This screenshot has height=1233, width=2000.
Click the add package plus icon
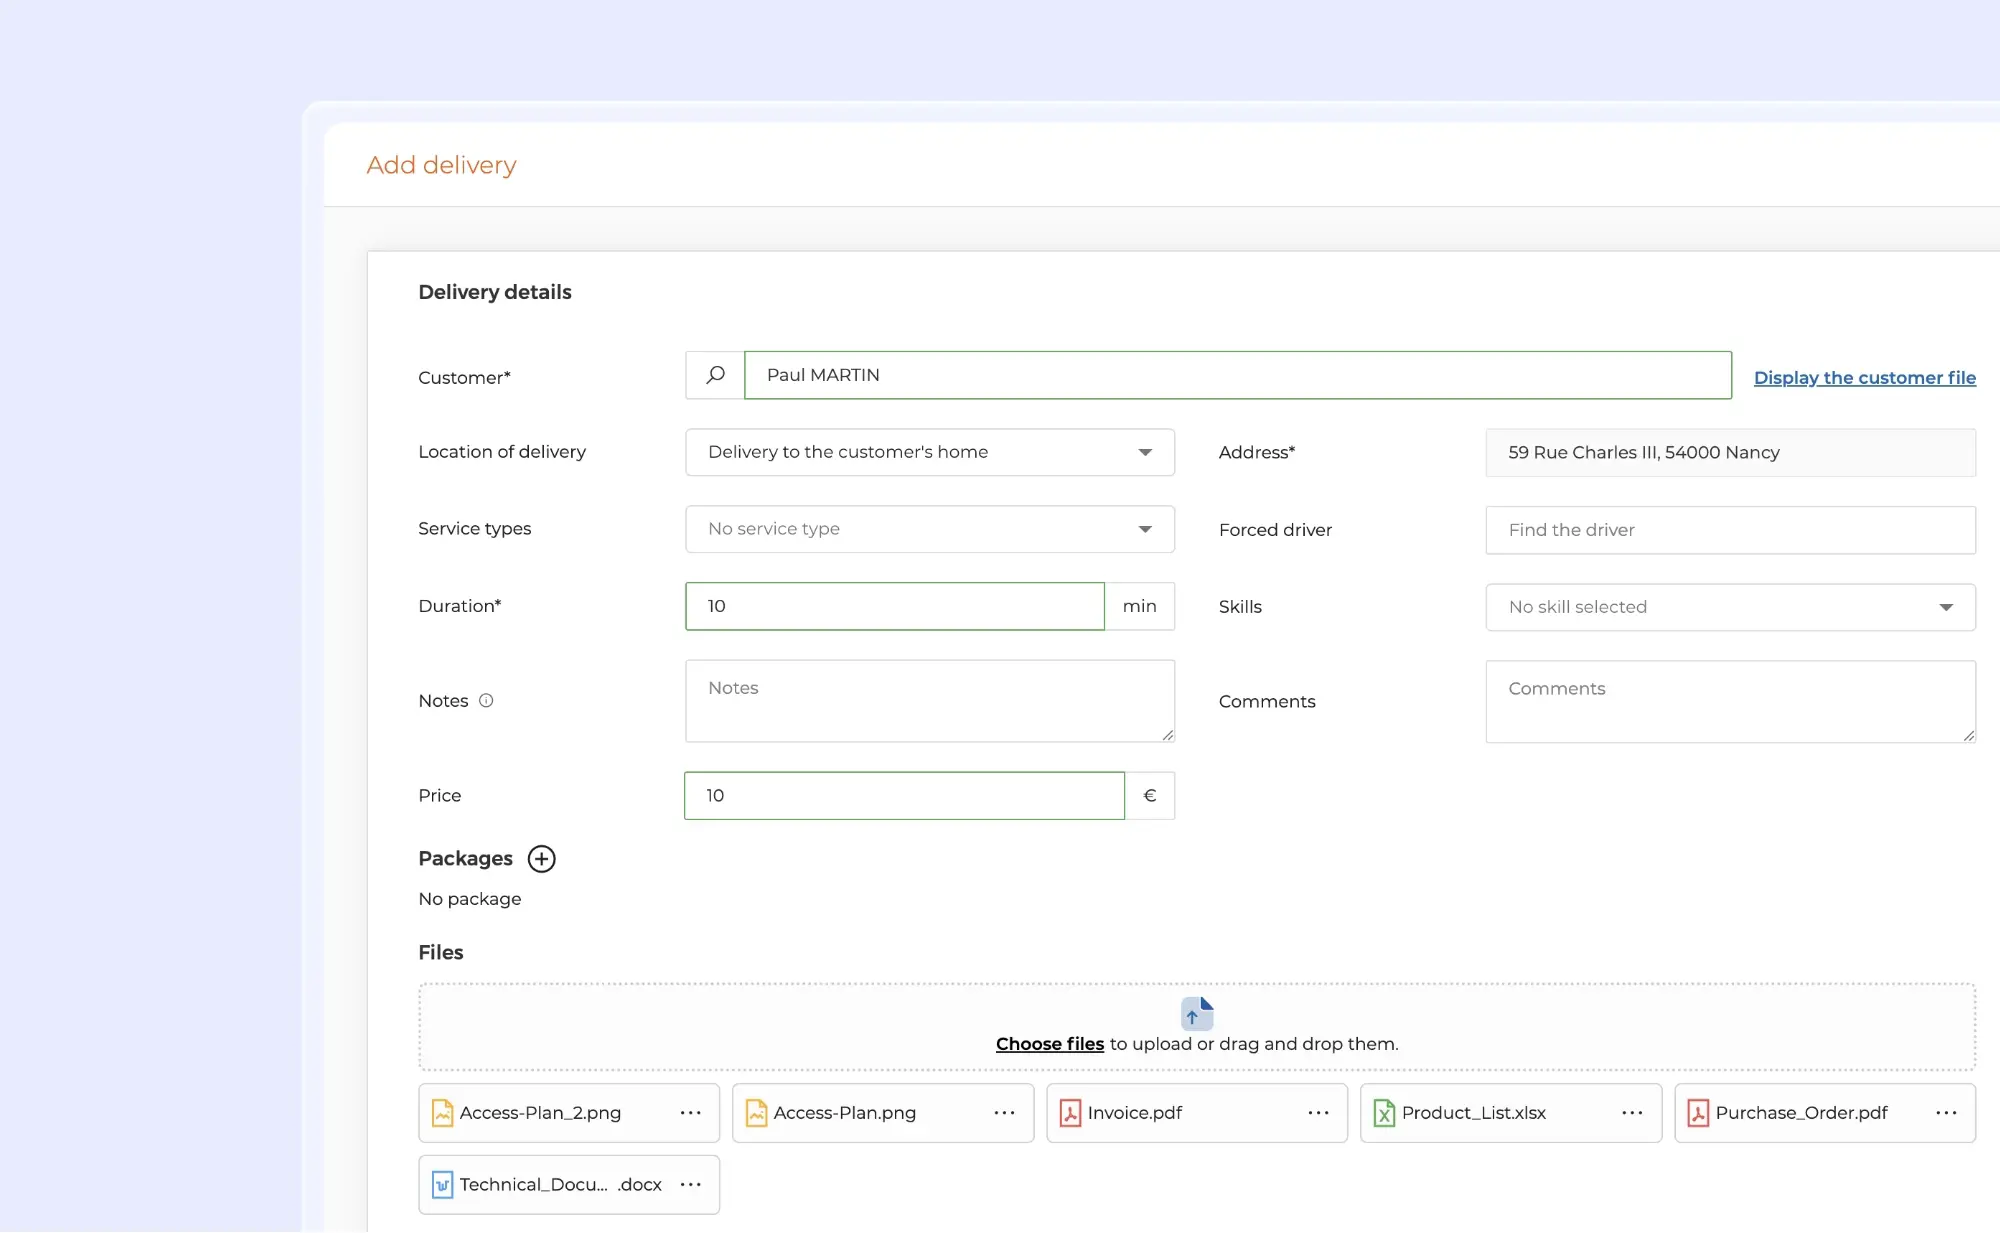[x=541, y=859]
